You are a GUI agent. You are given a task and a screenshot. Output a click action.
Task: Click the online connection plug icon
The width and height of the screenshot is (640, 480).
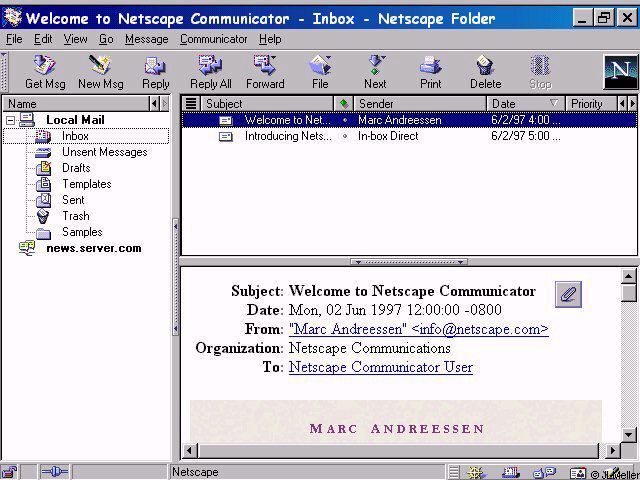(x=54, y=472)
